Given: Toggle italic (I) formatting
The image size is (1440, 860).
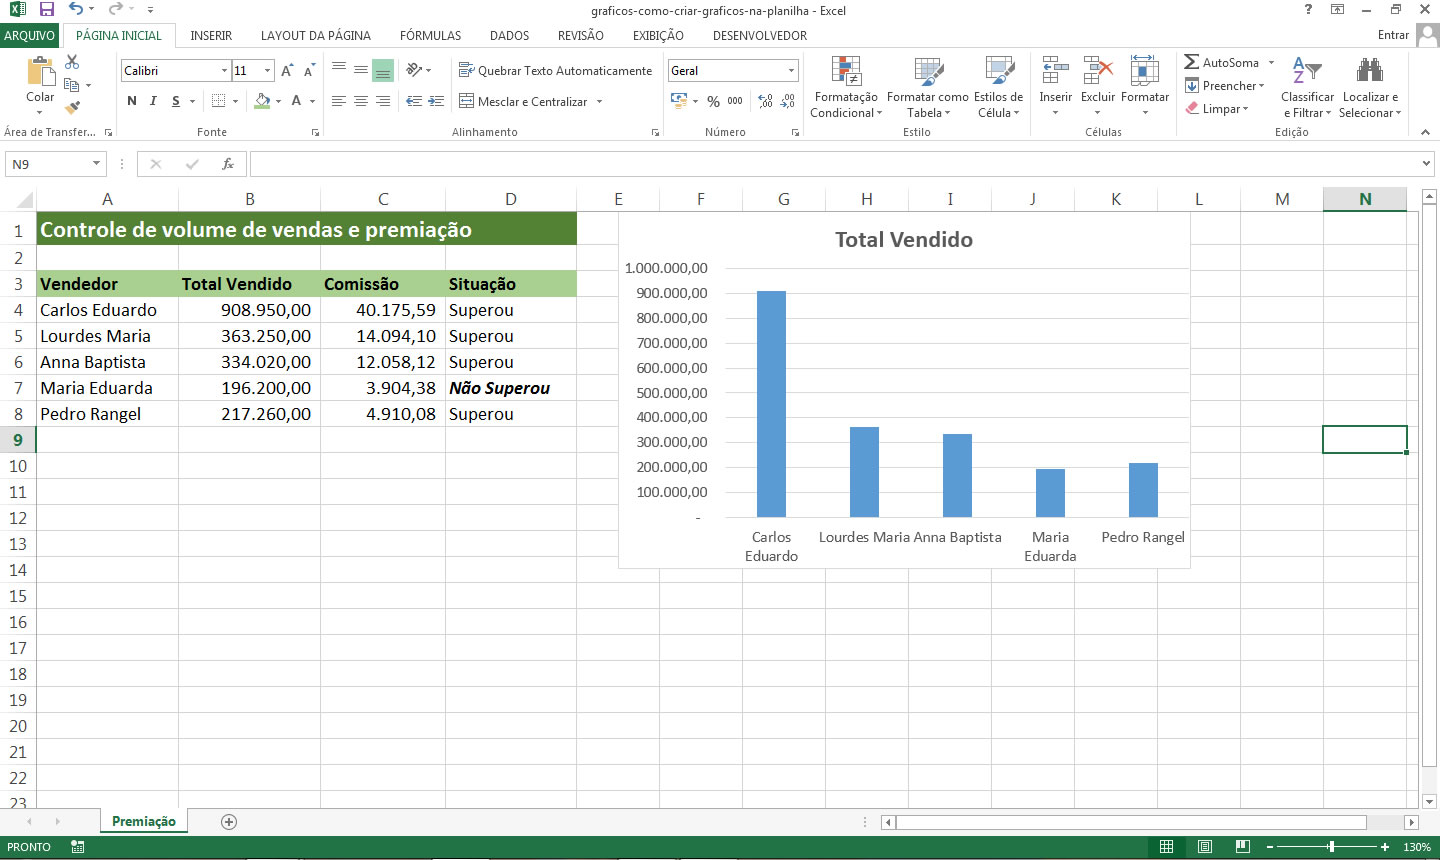Looking at the screenshot, I should point(153,101).
